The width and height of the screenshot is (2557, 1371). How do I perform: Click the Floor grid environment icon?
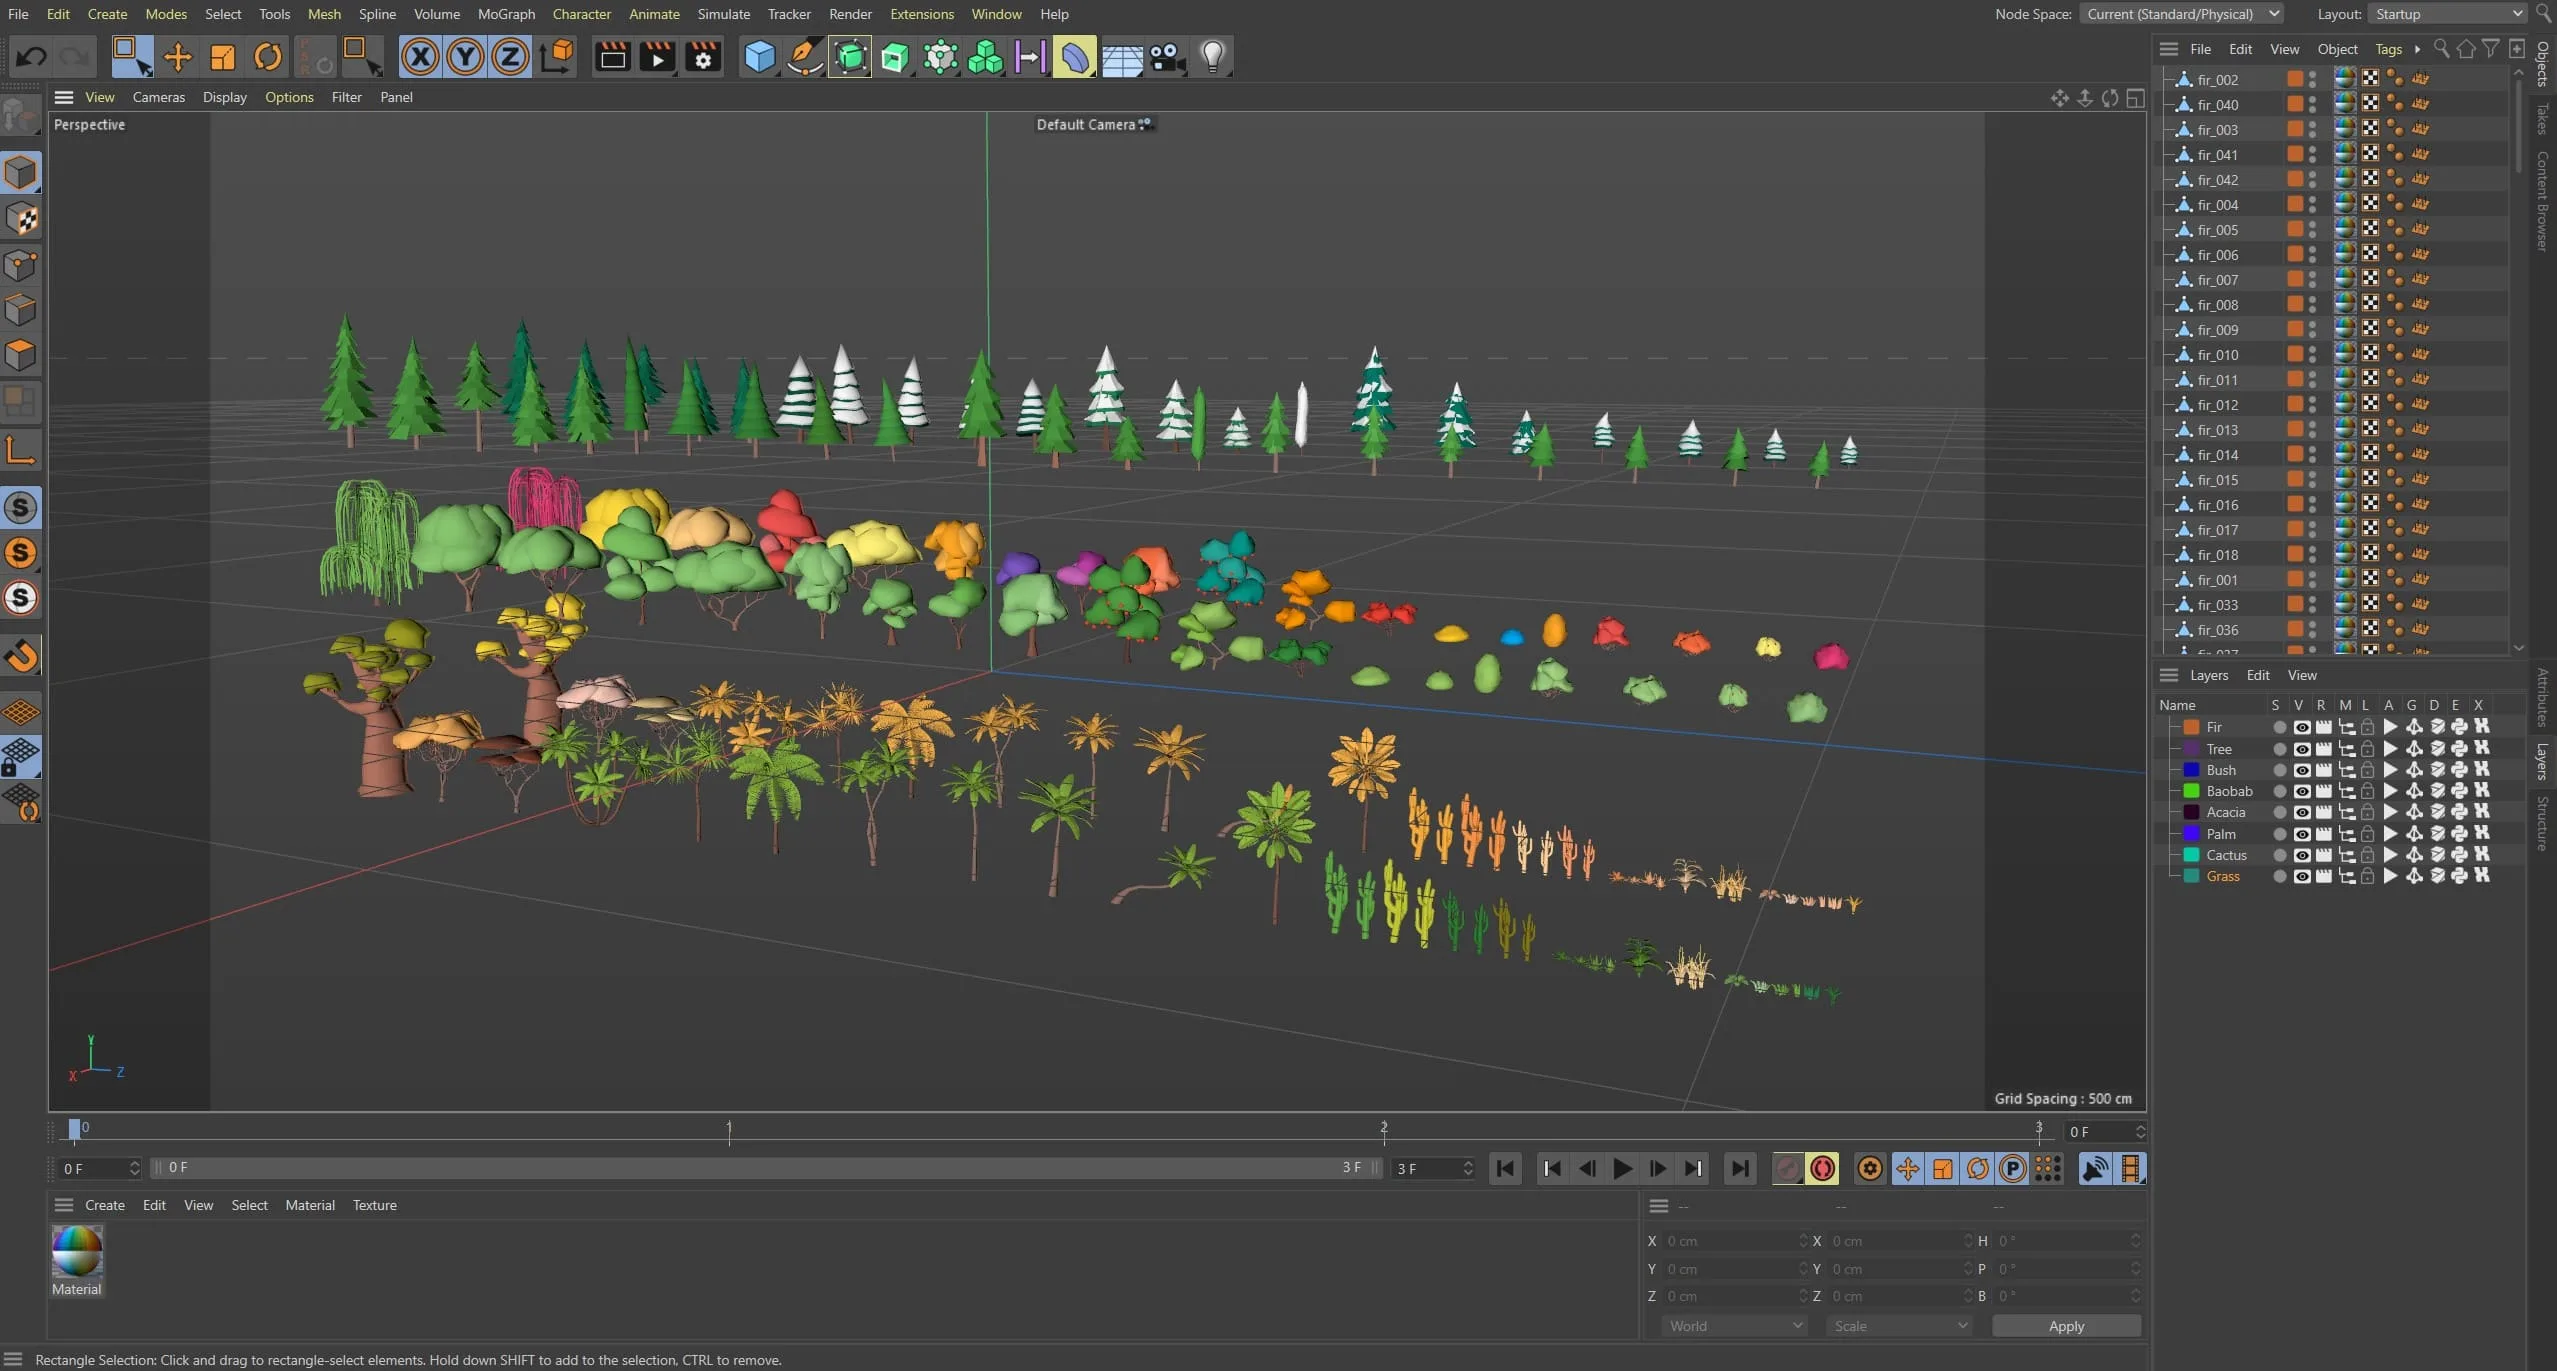click(1122, 56)
